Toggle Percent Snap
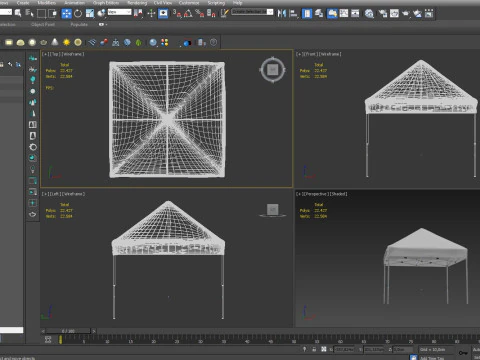480x360 pixels. 200,13
